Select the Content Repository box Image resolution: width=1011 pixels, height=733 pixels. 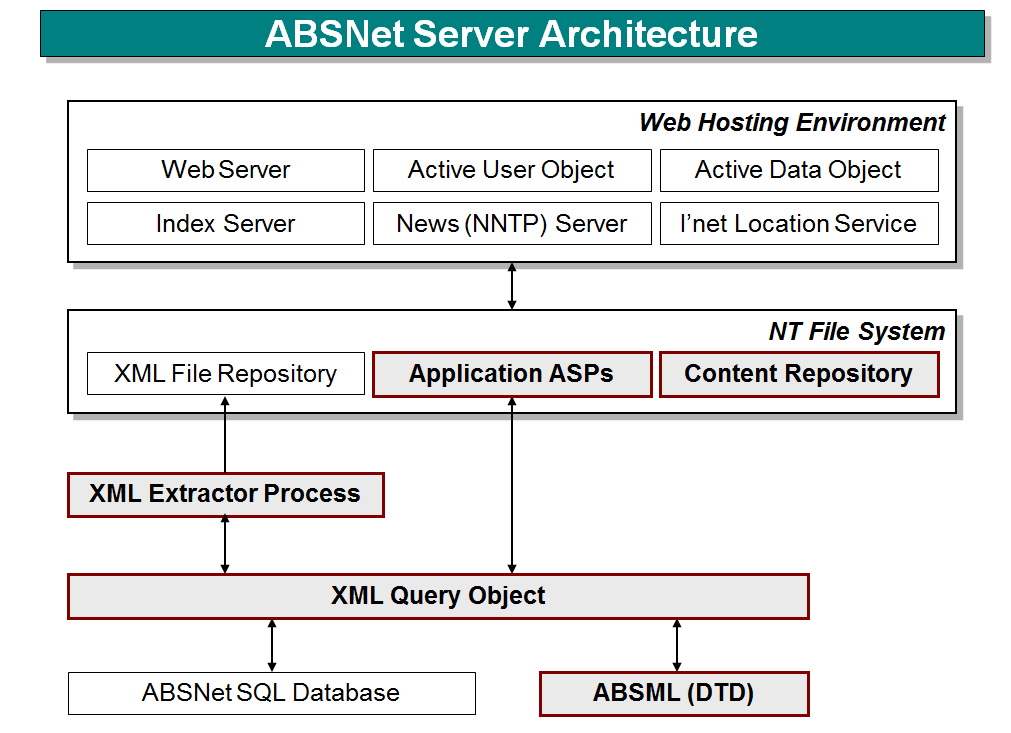pos(798,373)
